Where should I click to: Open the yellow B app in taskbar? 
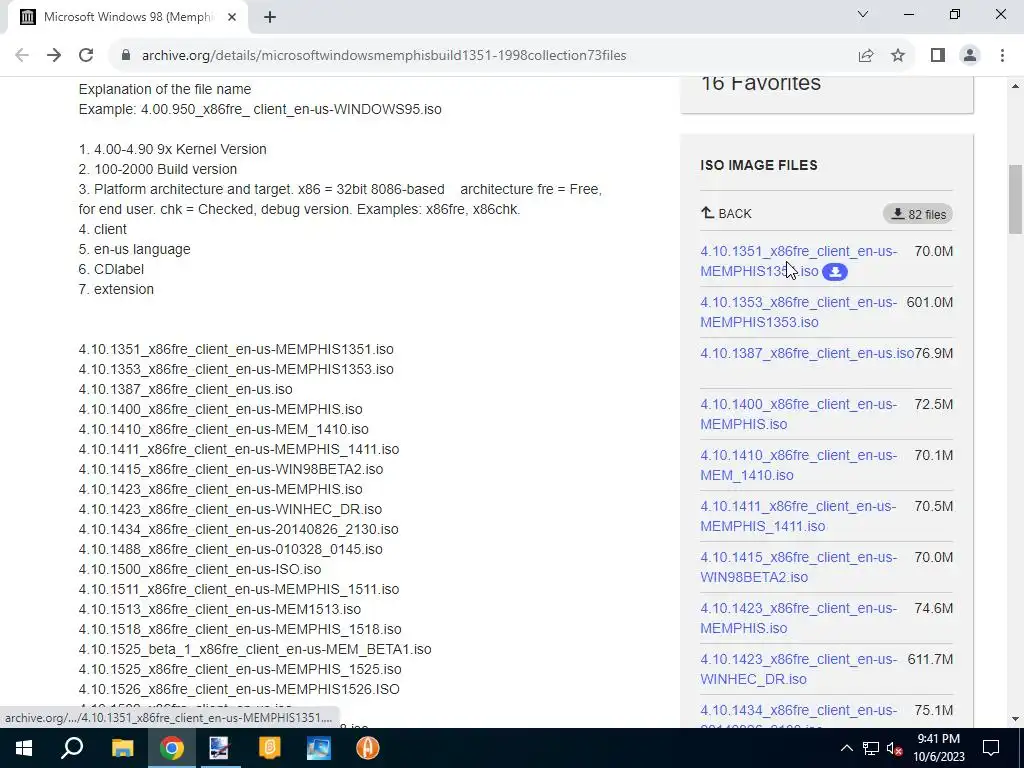(x=270, y=748)
